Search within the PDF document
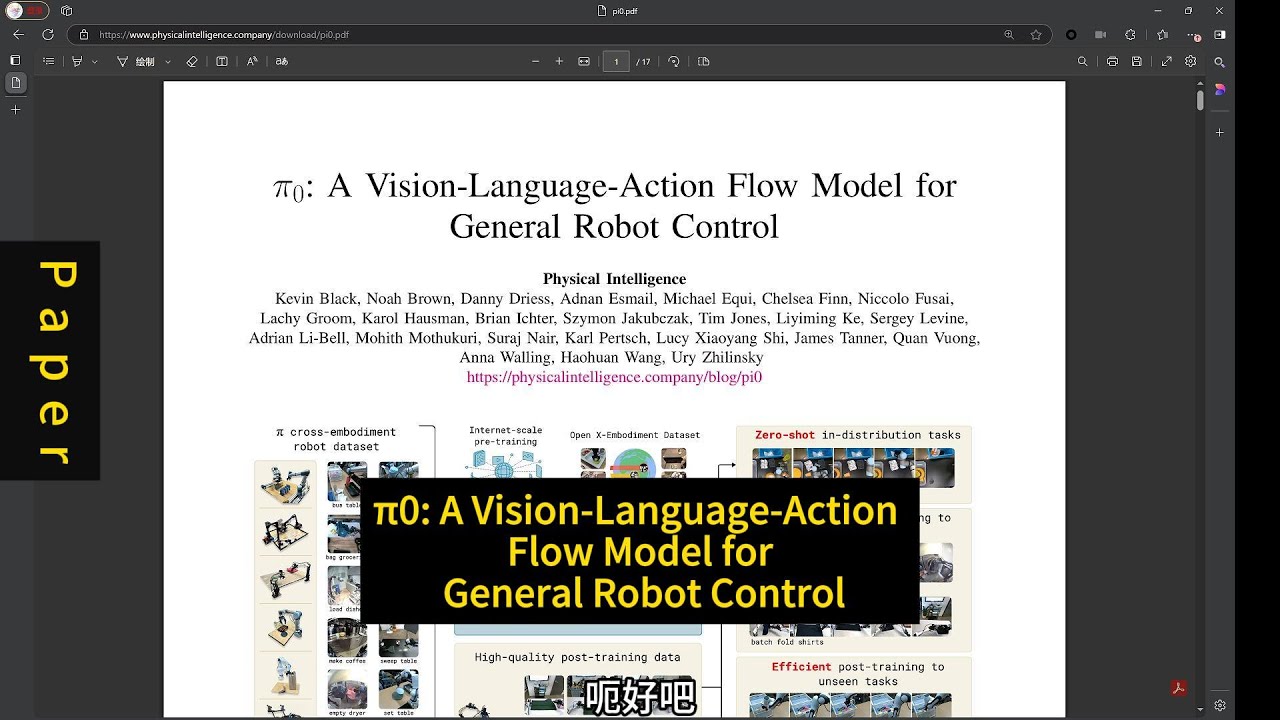This screenshot has height=720, width=1280. coord(1082,61)
